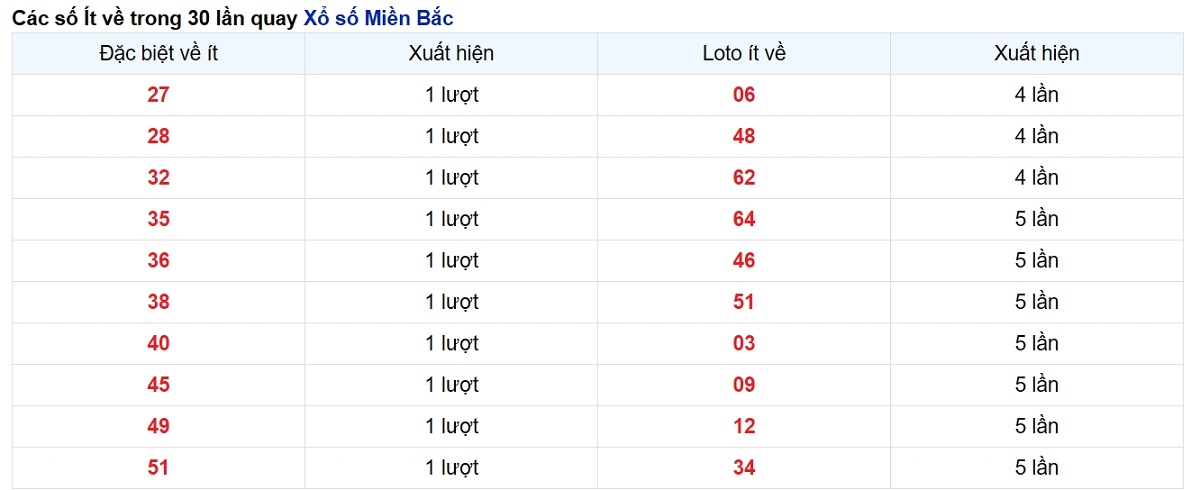
Task: Select special number 40
Action: (158, 344)
